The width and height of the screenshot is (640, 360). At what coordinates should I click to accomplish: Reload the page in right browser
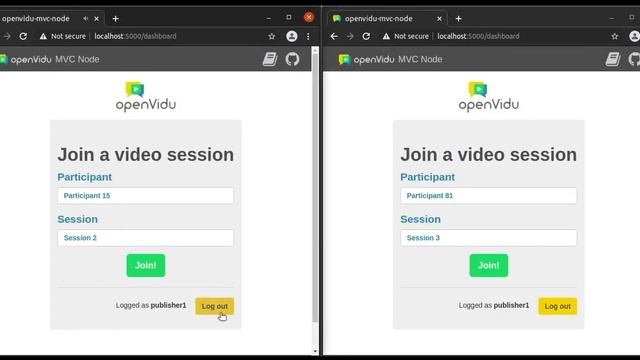coord(366,36)
